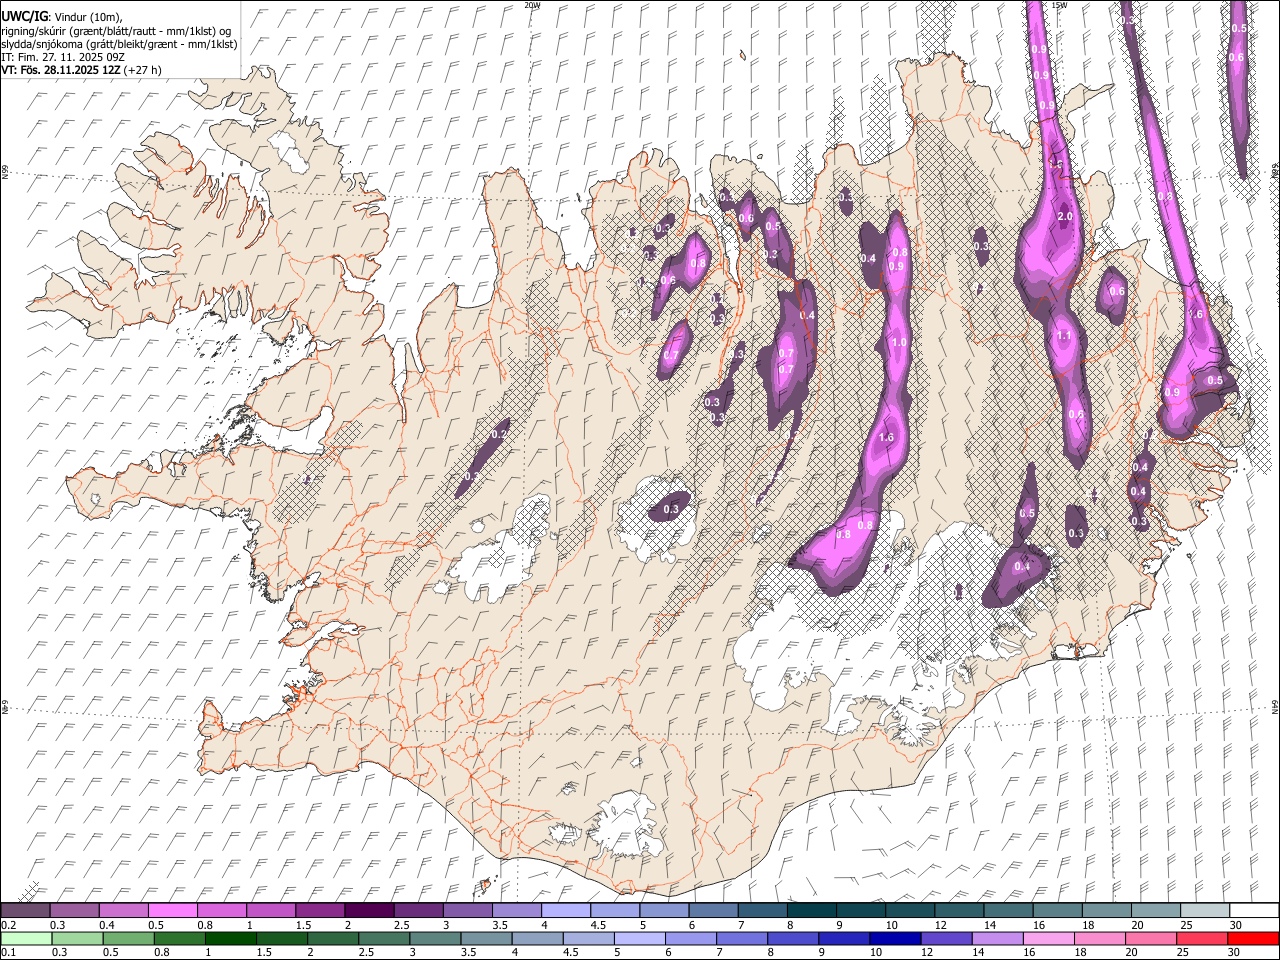Click the 1.1 precipitation value on map

pyautogui.click(x=1064, y=336)
